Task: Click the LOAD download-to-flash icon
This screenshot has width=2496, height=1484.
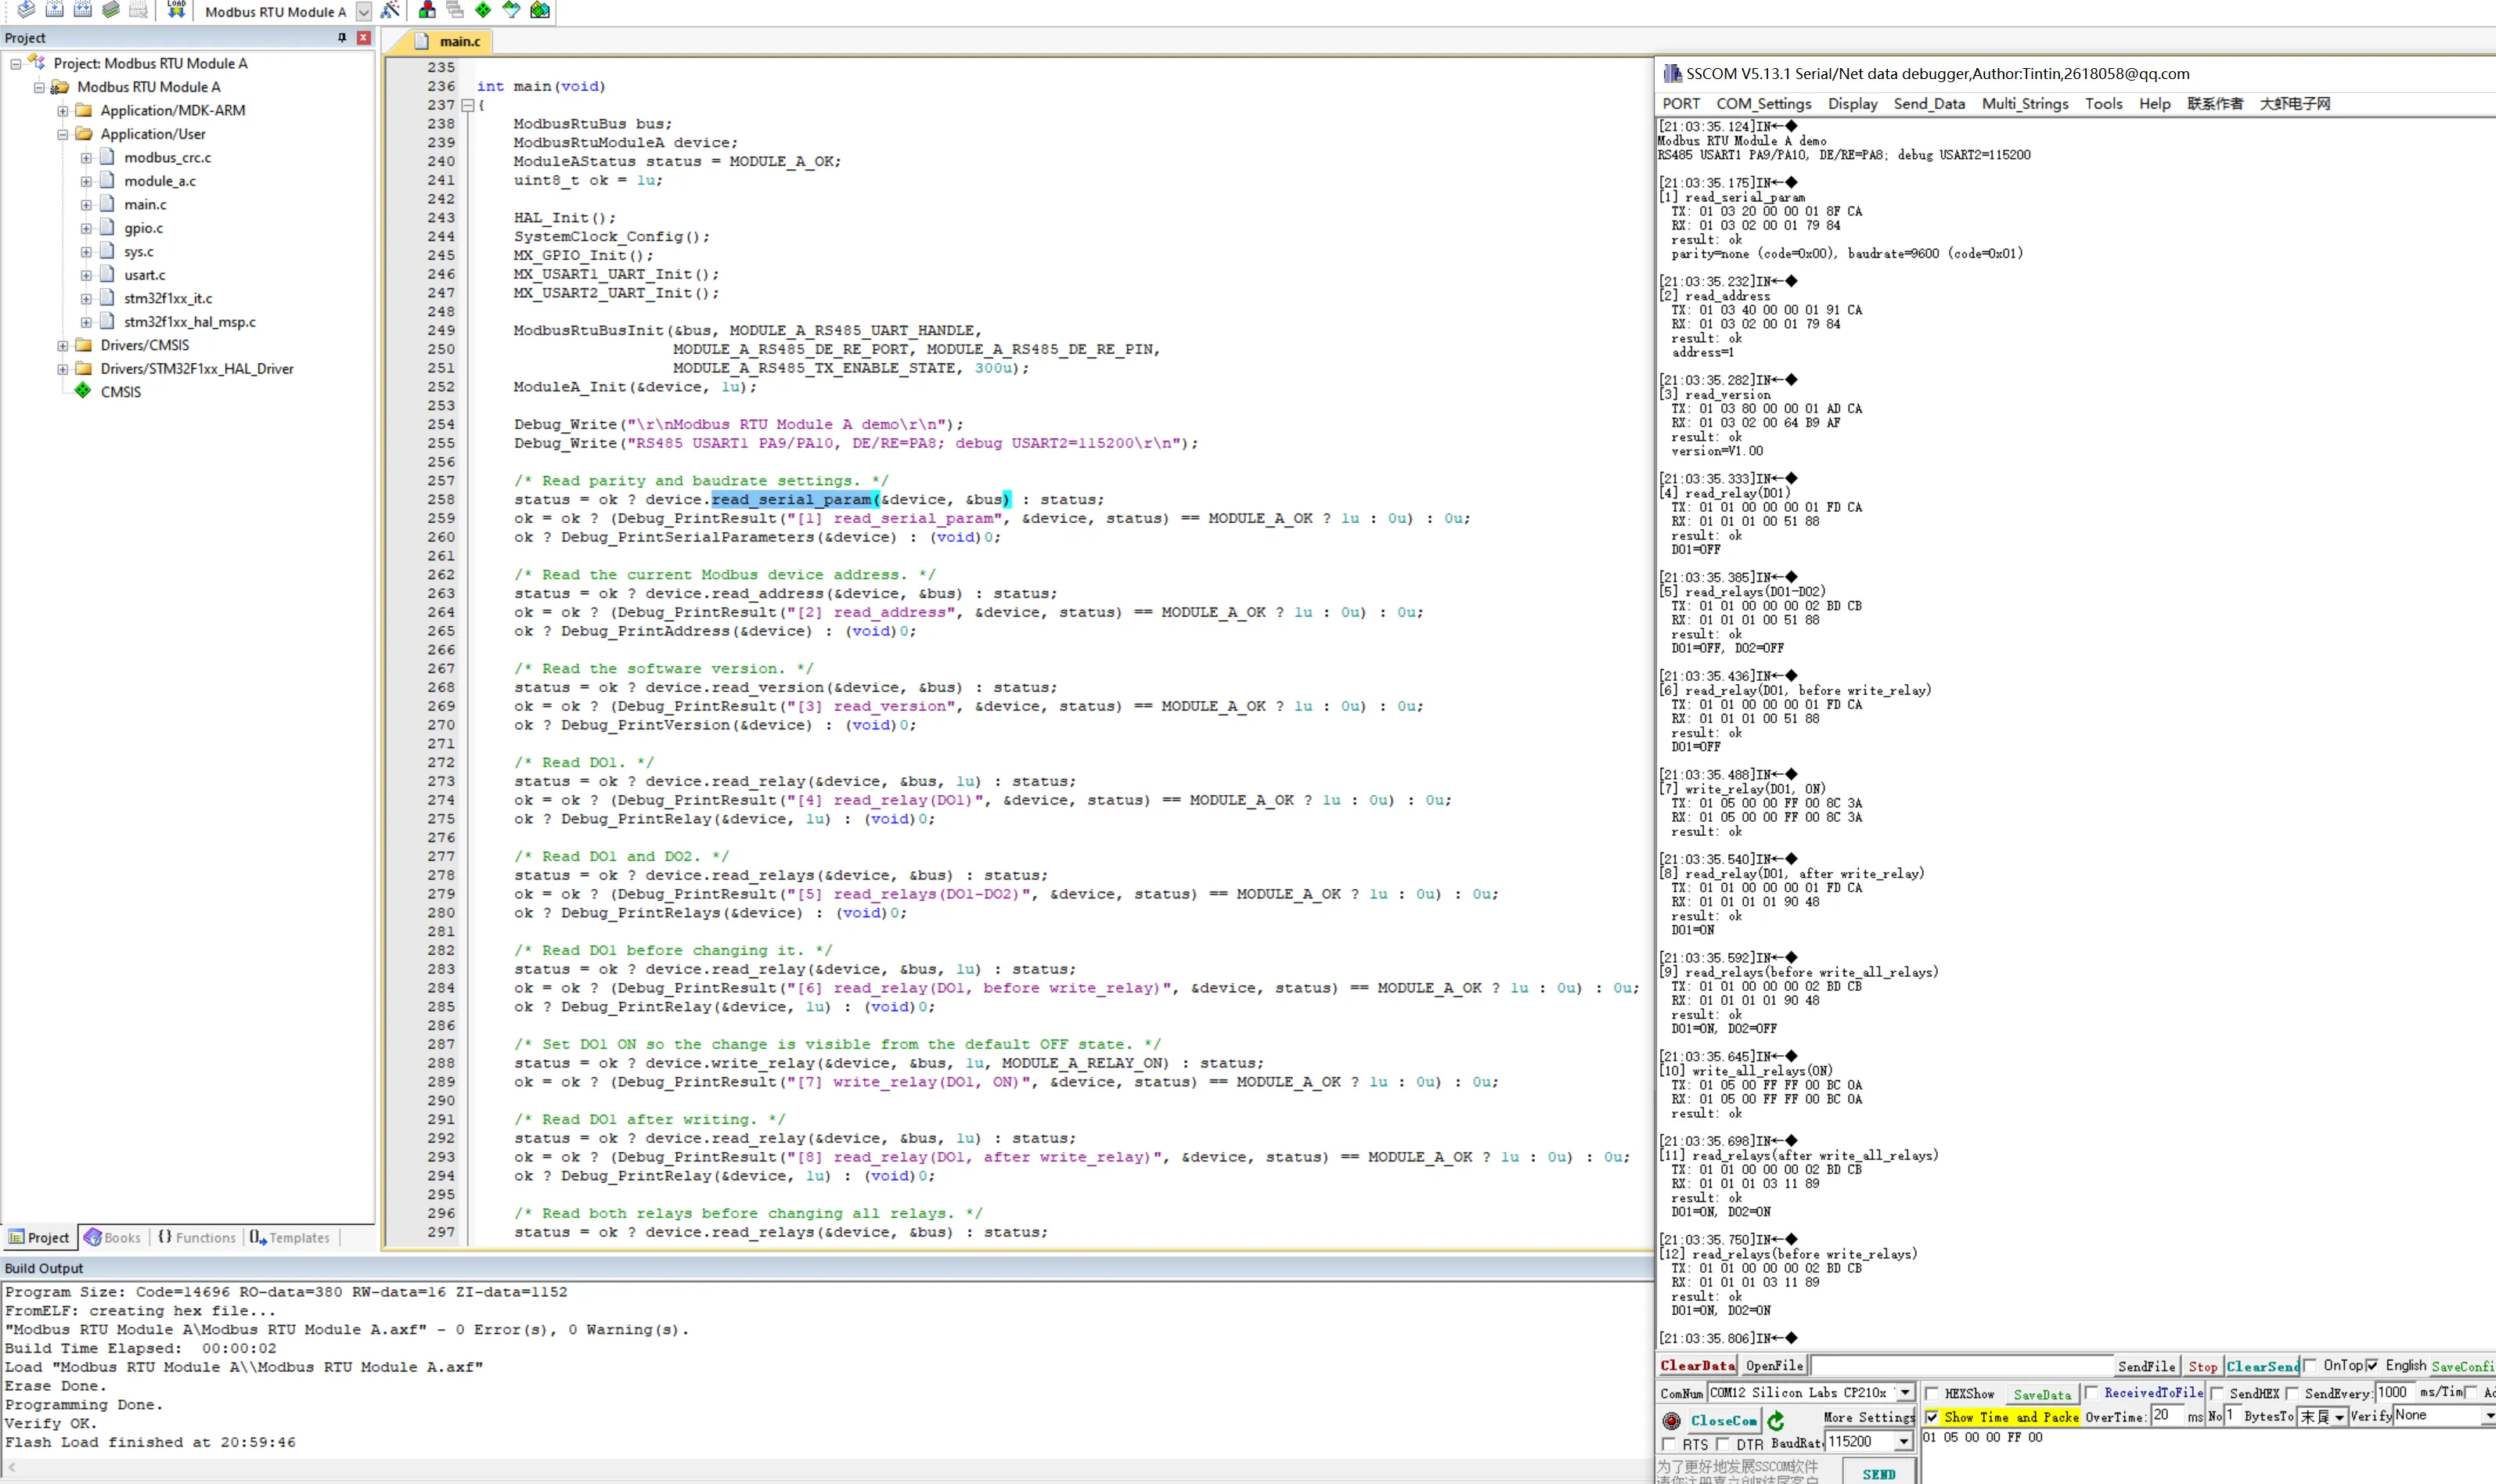Action: click(176, 10)
